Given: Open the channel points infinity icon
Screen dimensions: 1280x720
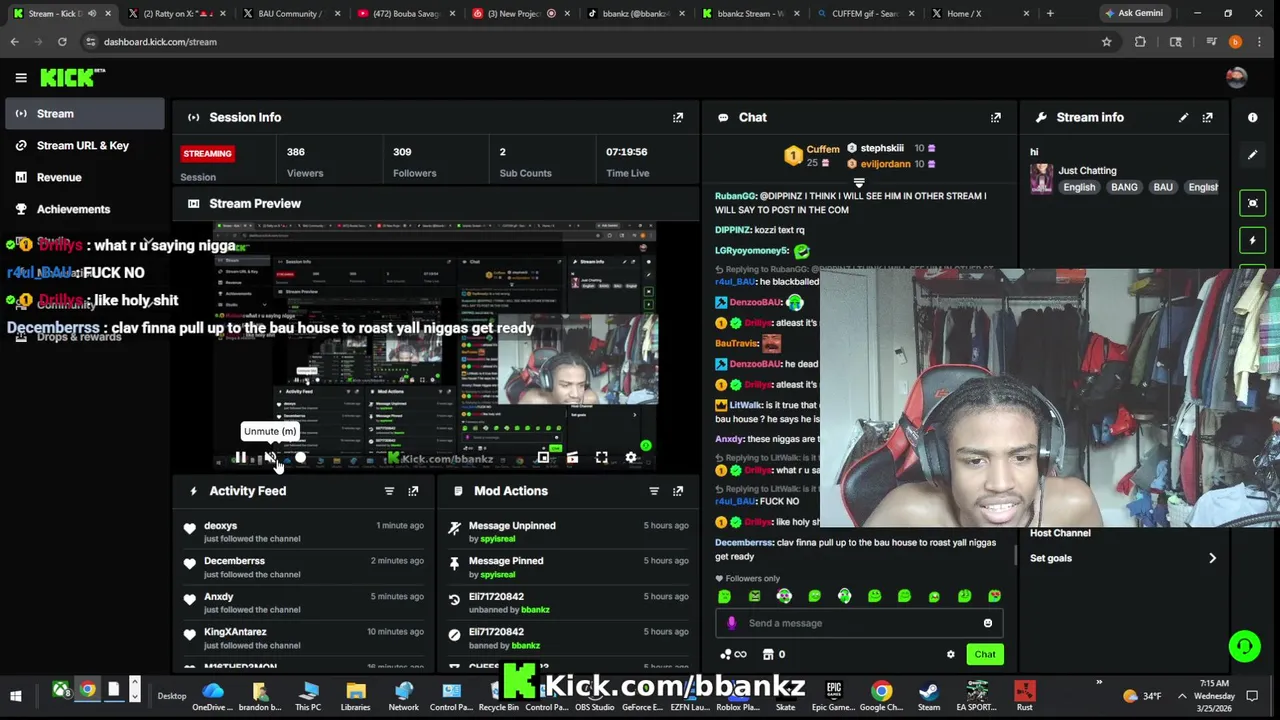Looking at the screenshot, I should [x=733, y=654].
